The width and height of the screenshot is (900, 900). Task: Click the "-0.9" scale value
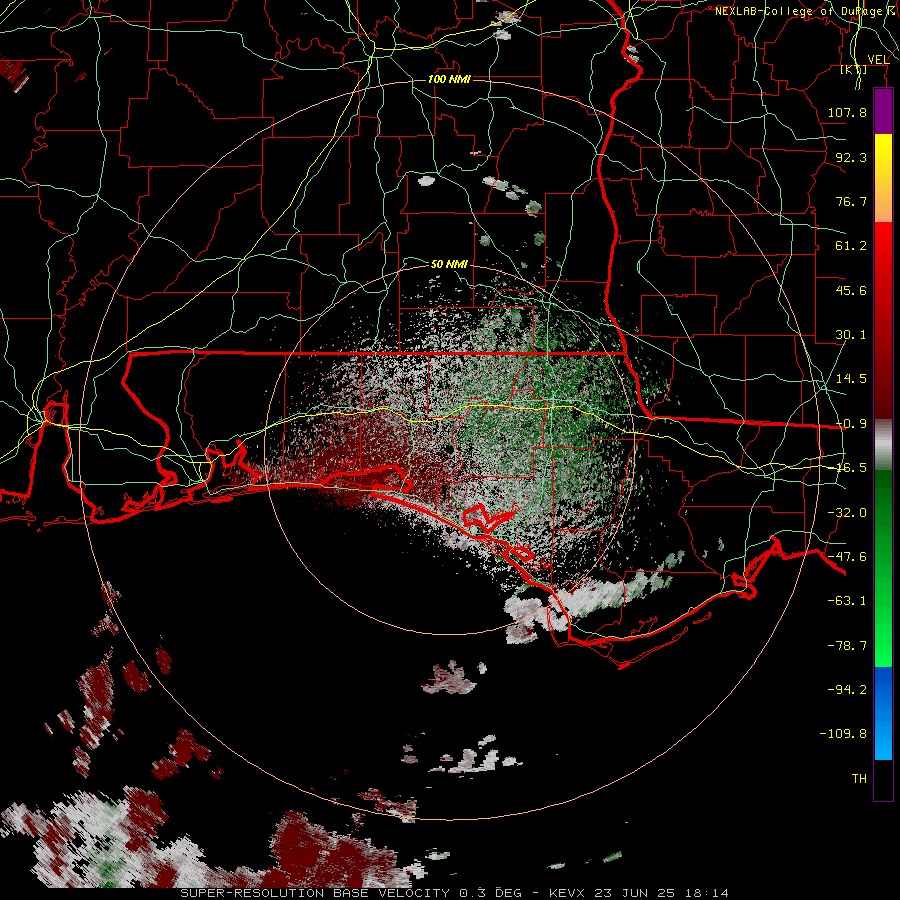pos(851,424)
